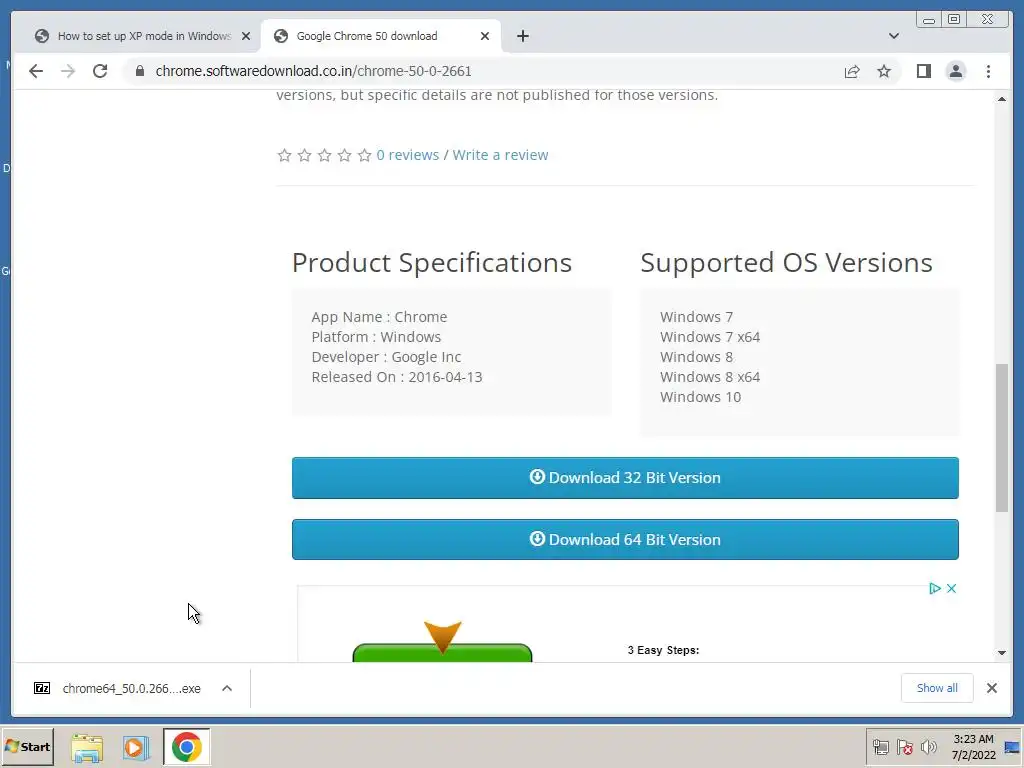Viewport: 1024px width, 768px height.
Task: Click the vertical scrollbar thumb
Action: [1002, 438]
